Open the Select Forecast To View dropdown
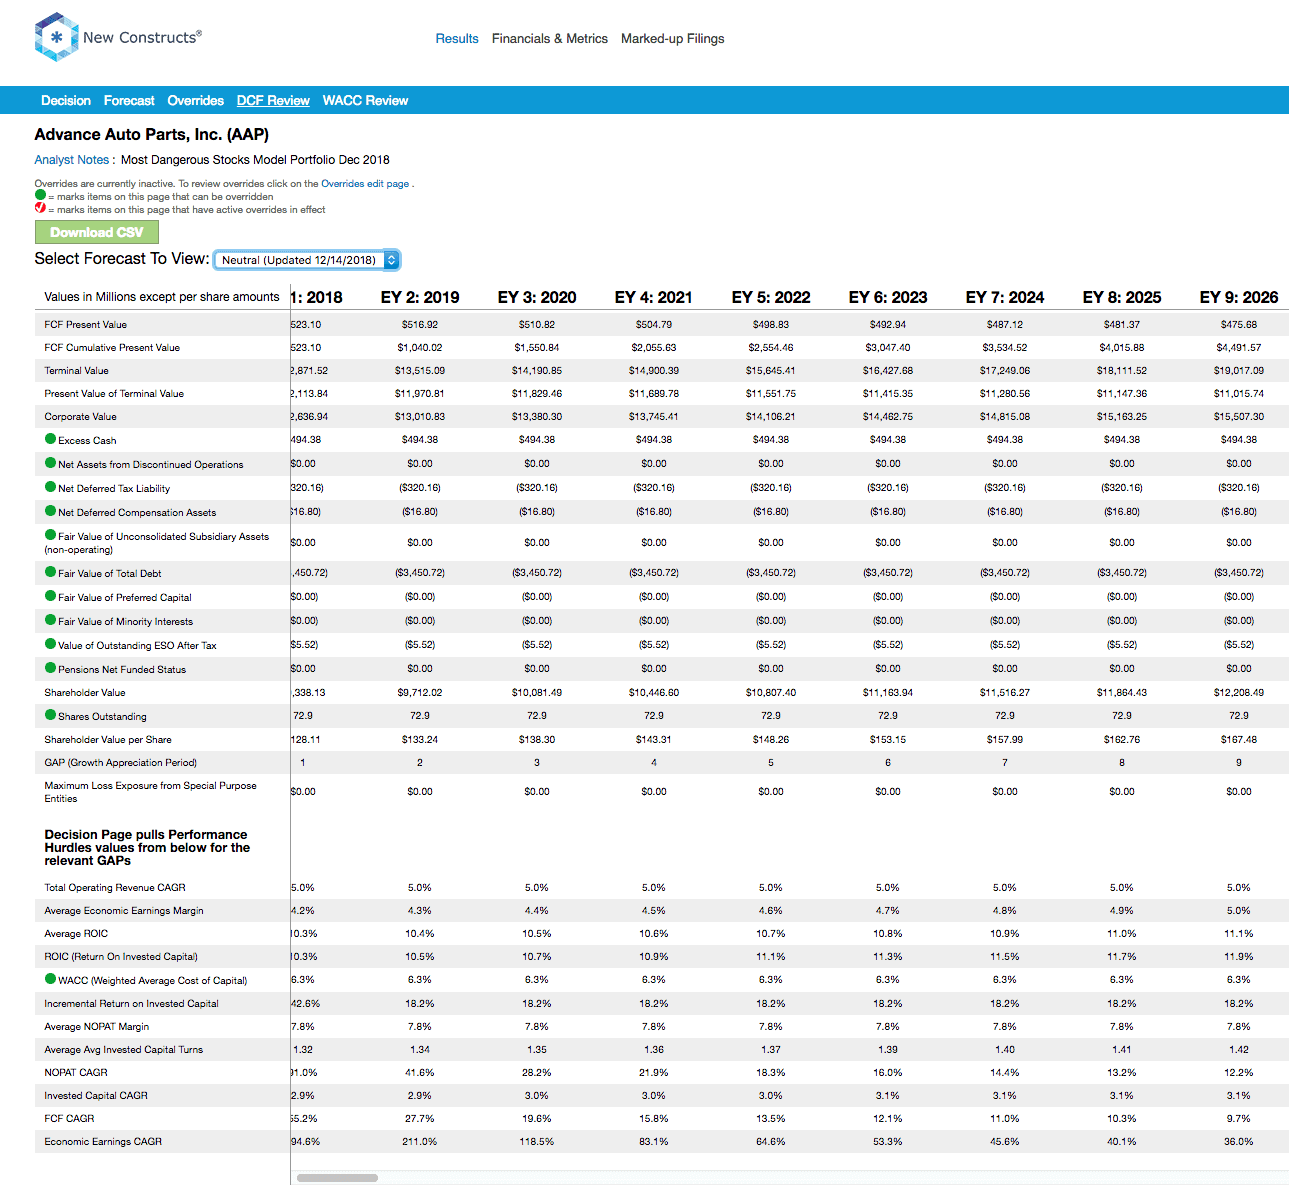Image resolution: width=1289 pixels, height=1203 pixels. [x=307, y=260]
